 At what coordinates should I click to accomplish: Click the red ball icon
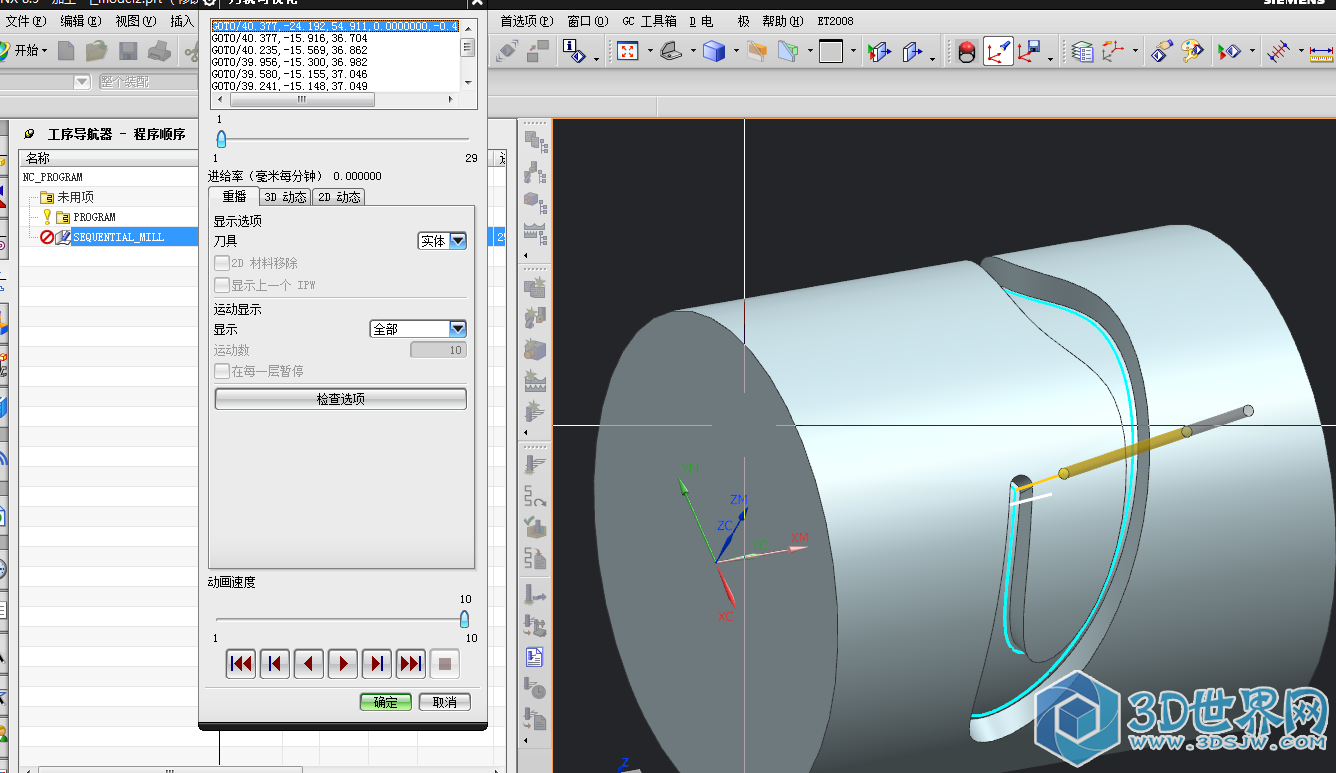pyautogui.click(x=967, y=51)
